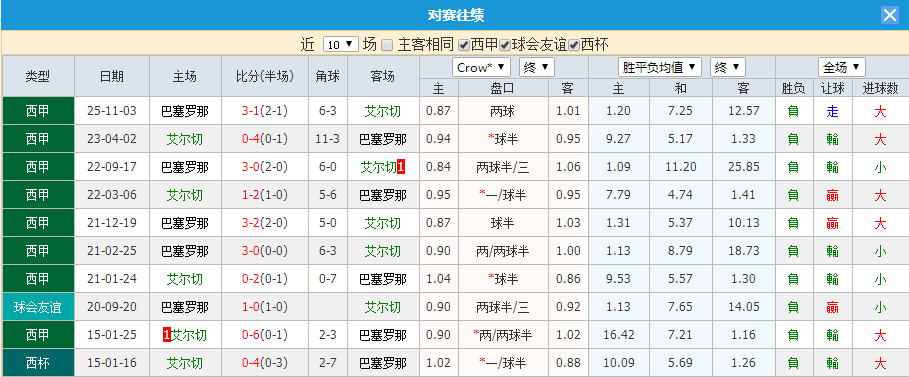Click red card badge beside 艾尔切 in 22-09-17 row
Screen dimensions: 909x377
point(401,167)
